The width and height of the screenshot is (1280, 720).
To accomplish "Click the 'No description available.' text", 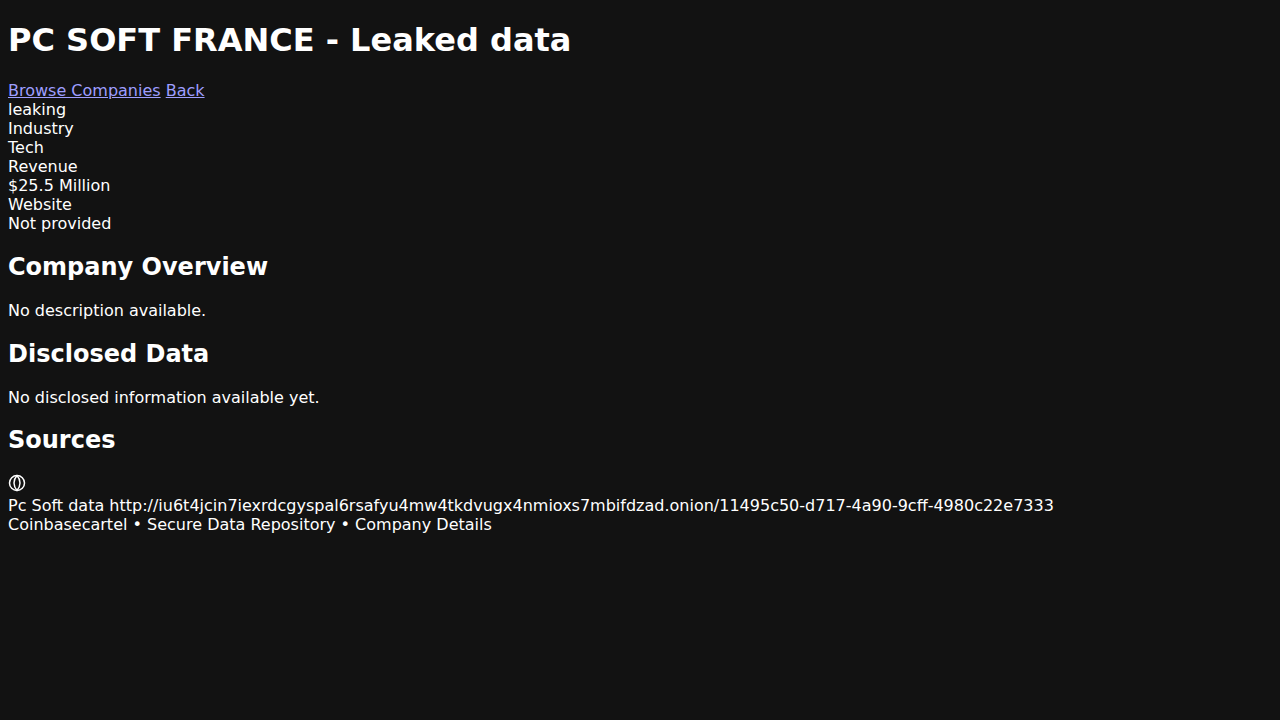I will 107,310.
